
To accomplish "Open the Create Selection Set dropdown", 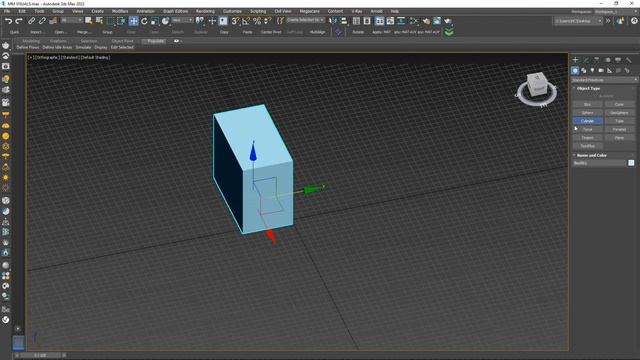I will [305, 20].
